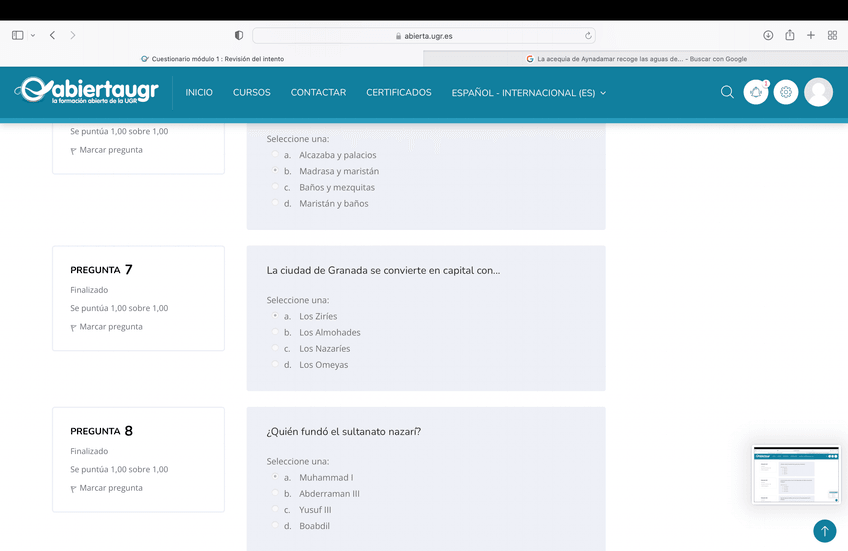
Task: Show Safari downloads
Action: tap(768, 35)
